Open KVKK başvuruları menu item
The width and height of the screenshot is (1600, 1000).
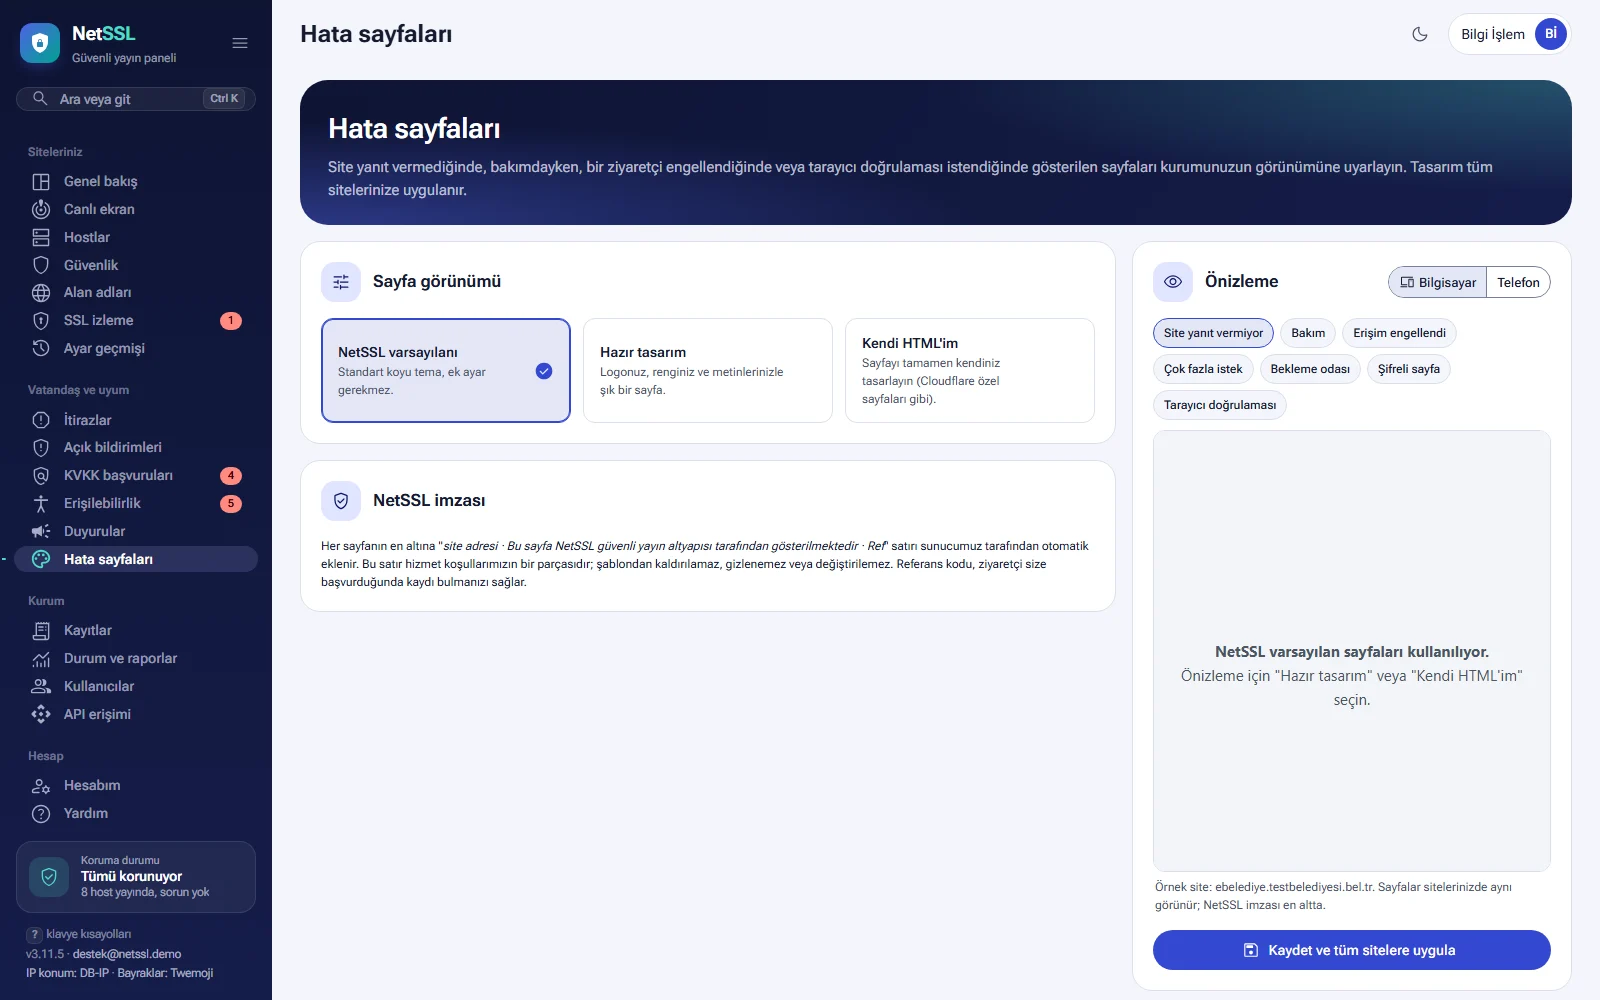click(136, 475)
